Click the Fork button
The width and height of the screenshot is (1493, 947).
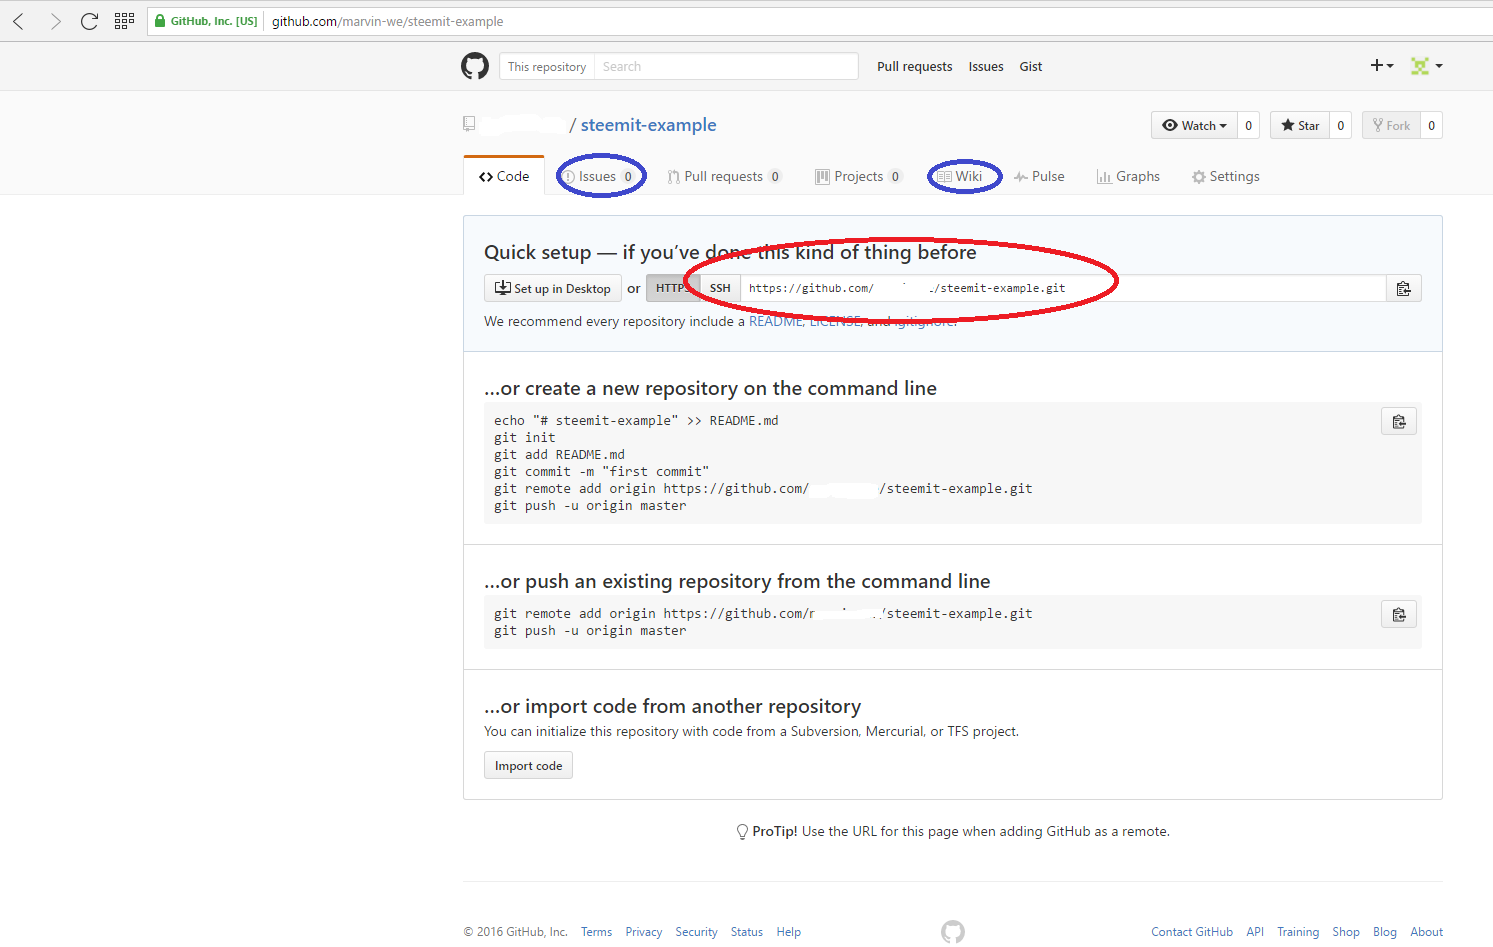[1391, 125]
